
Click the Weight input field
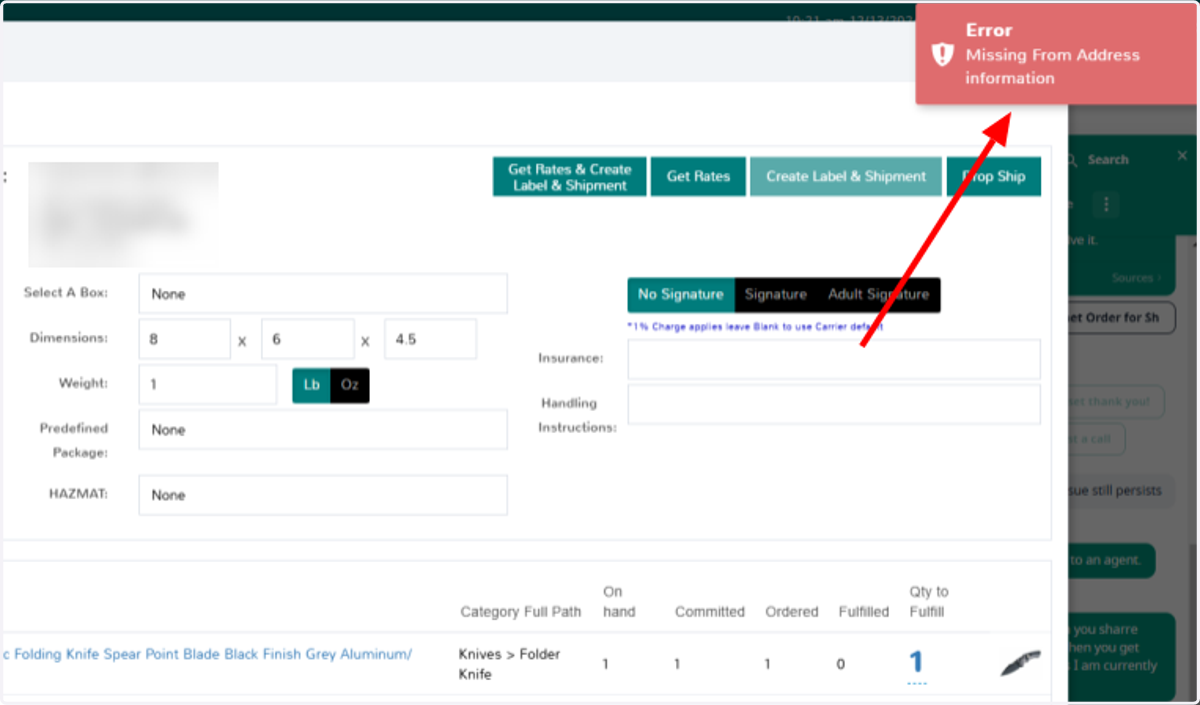pyautogui.click(x=208, y=385)
